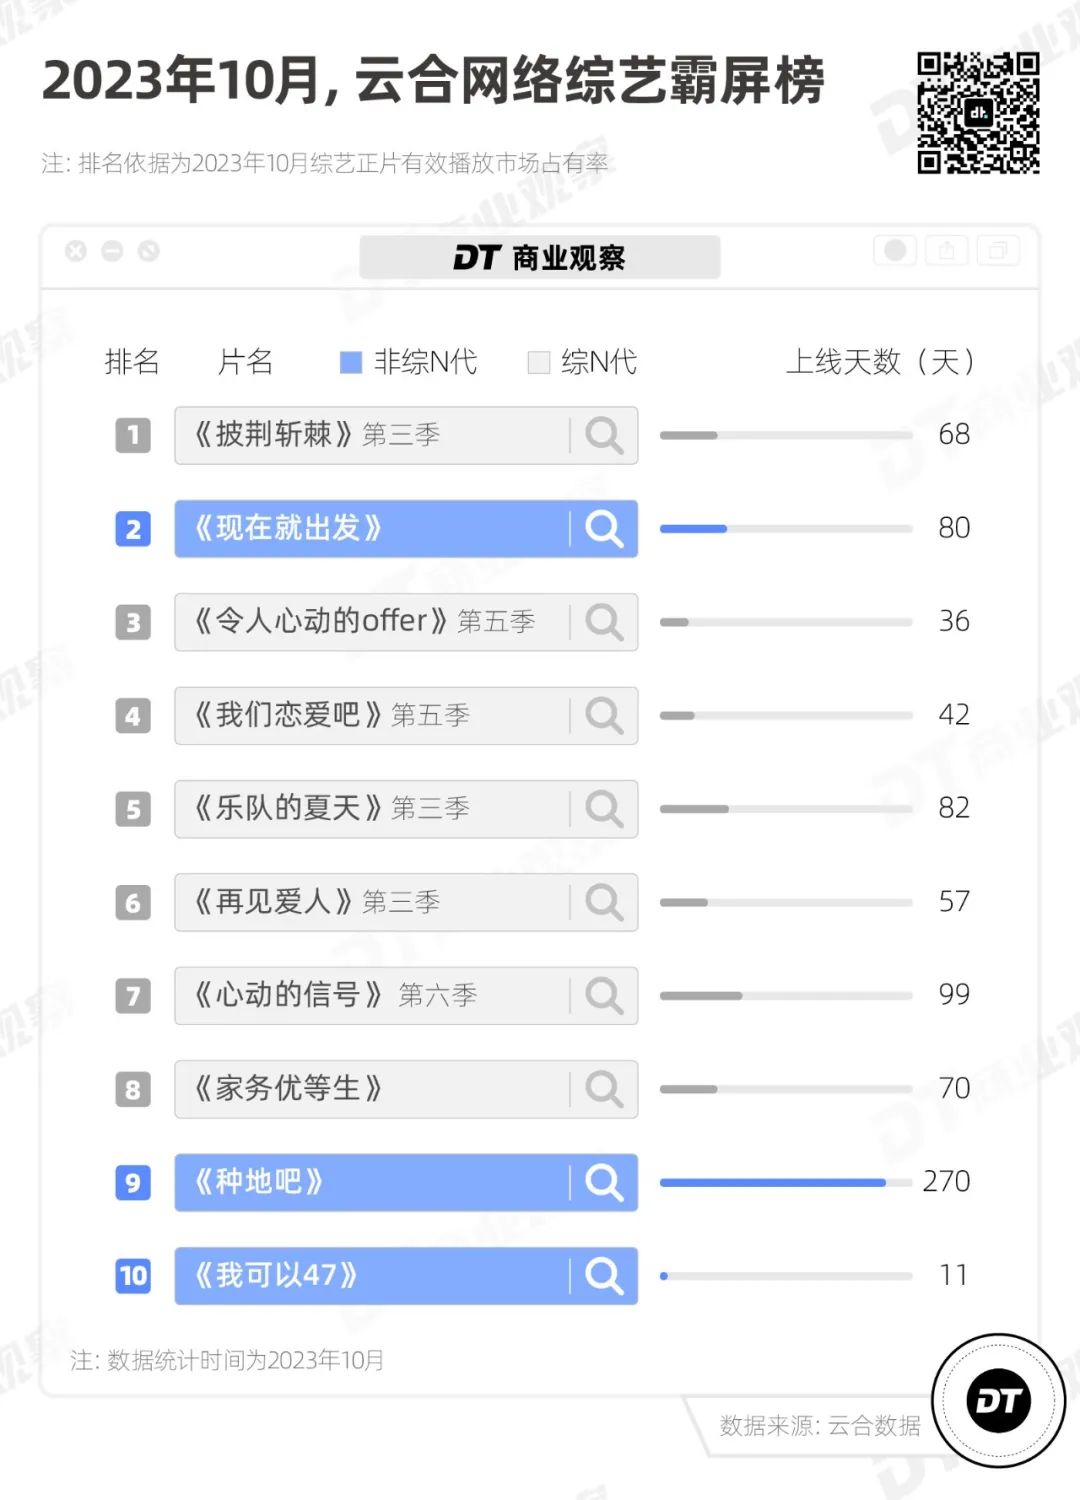The image size is (1080, 1500).
Task: Click the rank 4 number badge
Action: pyautogui.click(x=133, y=716)
